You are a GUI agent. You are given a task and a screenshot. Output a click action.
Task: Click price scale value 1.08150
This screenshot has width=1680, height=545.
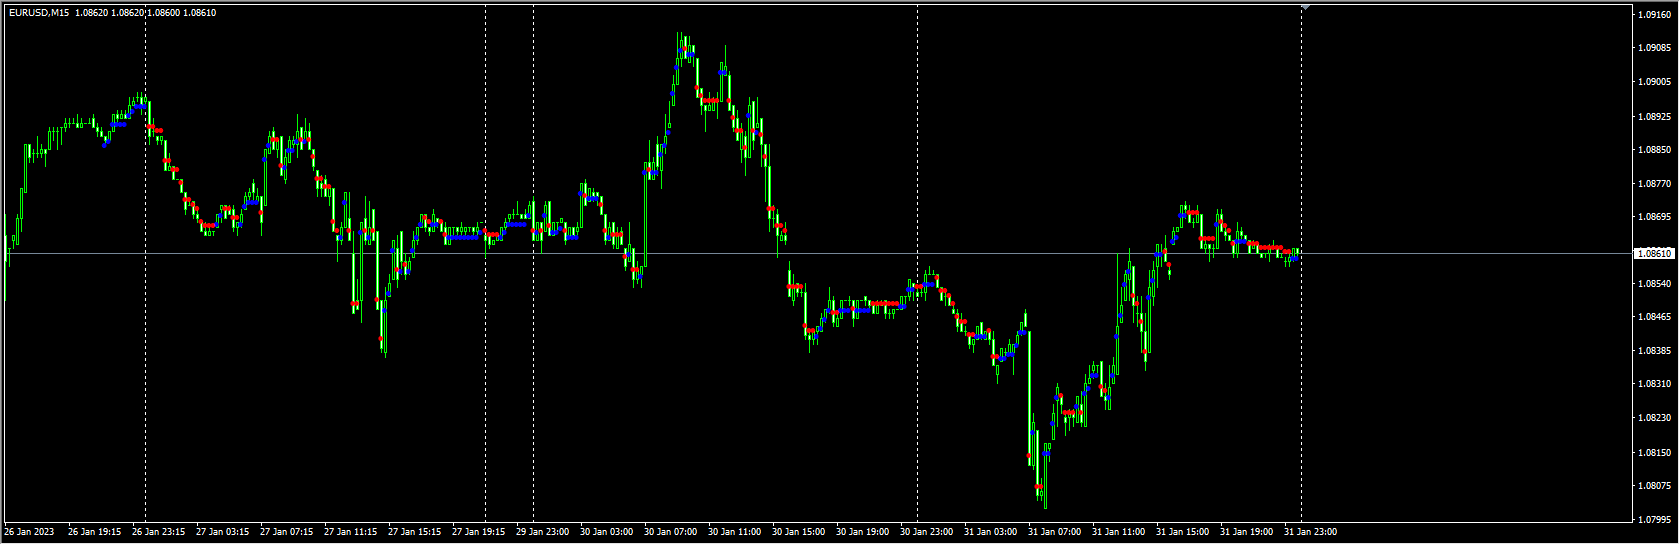pos(1656,453)
